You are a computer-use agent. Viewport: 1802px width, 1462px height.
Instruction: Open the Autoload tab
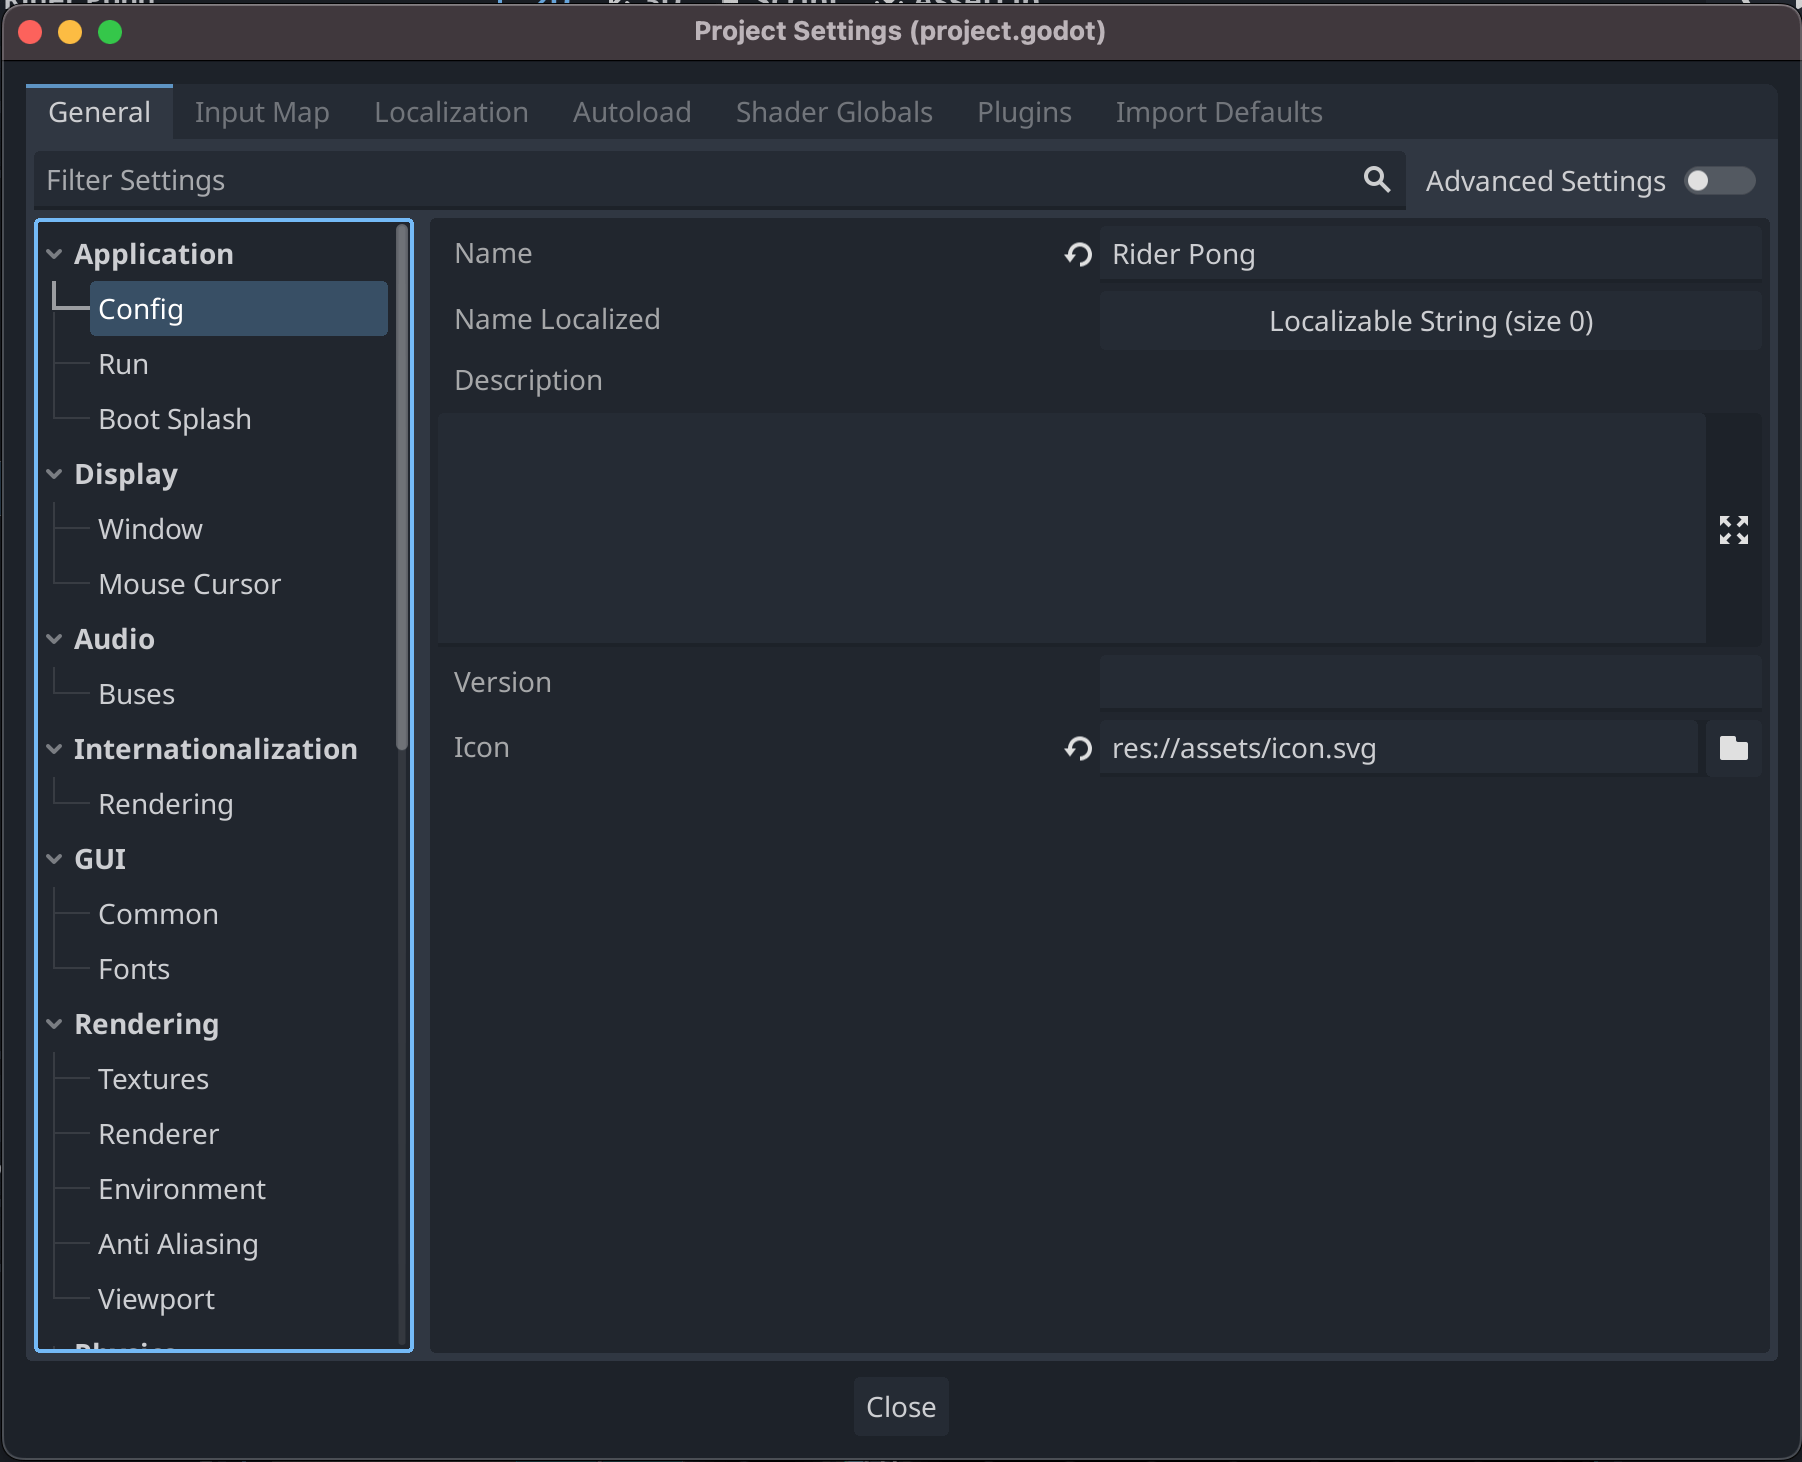coord(631,113)
